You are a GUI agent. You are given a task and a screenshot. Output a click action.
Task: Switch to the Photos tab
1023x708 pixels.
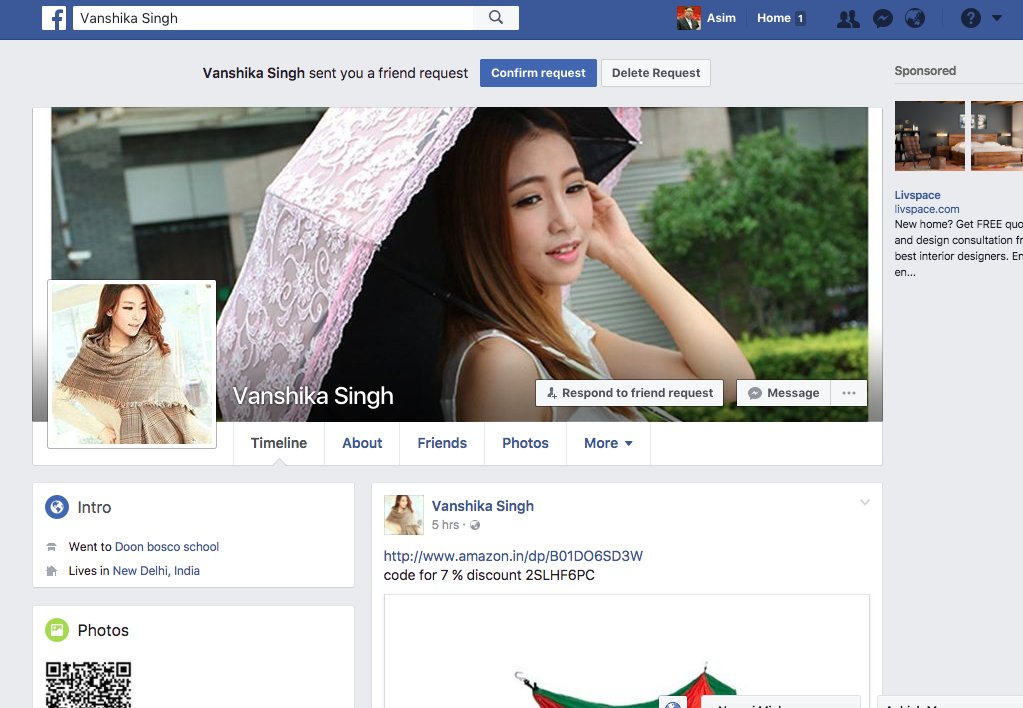(x=525, y=443)
